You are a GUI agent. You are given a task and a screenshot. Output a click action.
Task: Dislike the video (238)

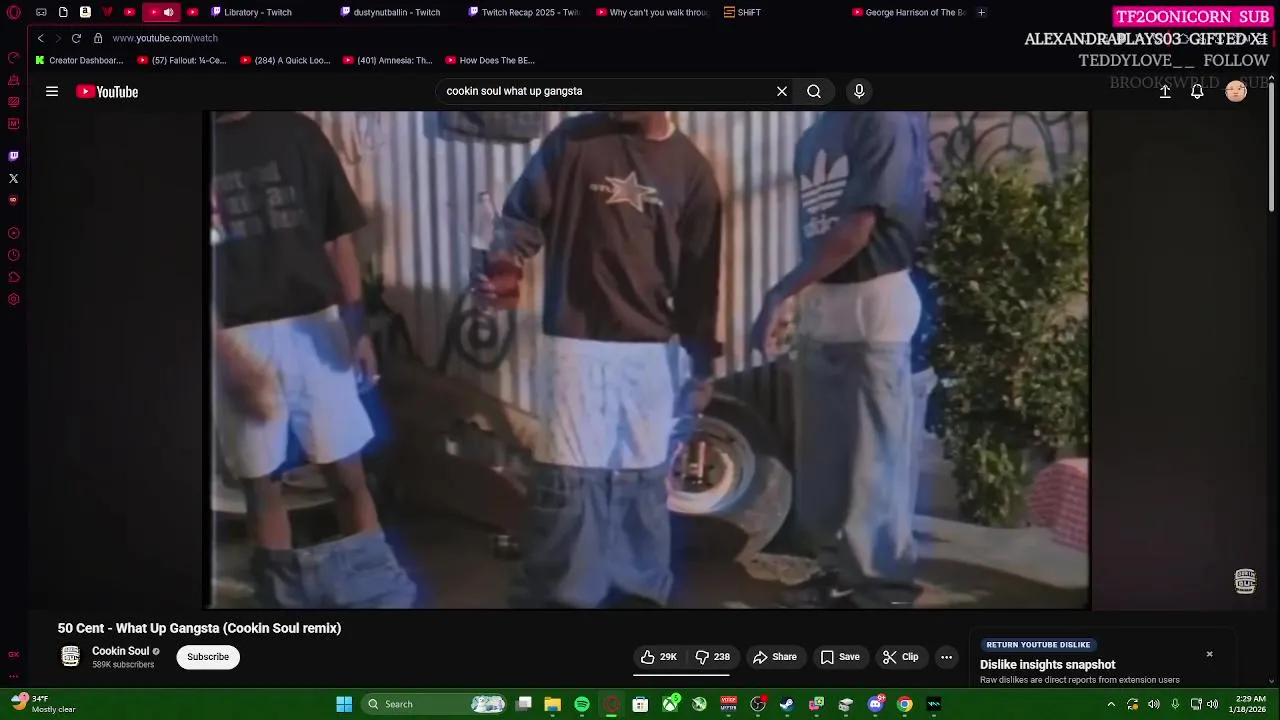(712, 657)
